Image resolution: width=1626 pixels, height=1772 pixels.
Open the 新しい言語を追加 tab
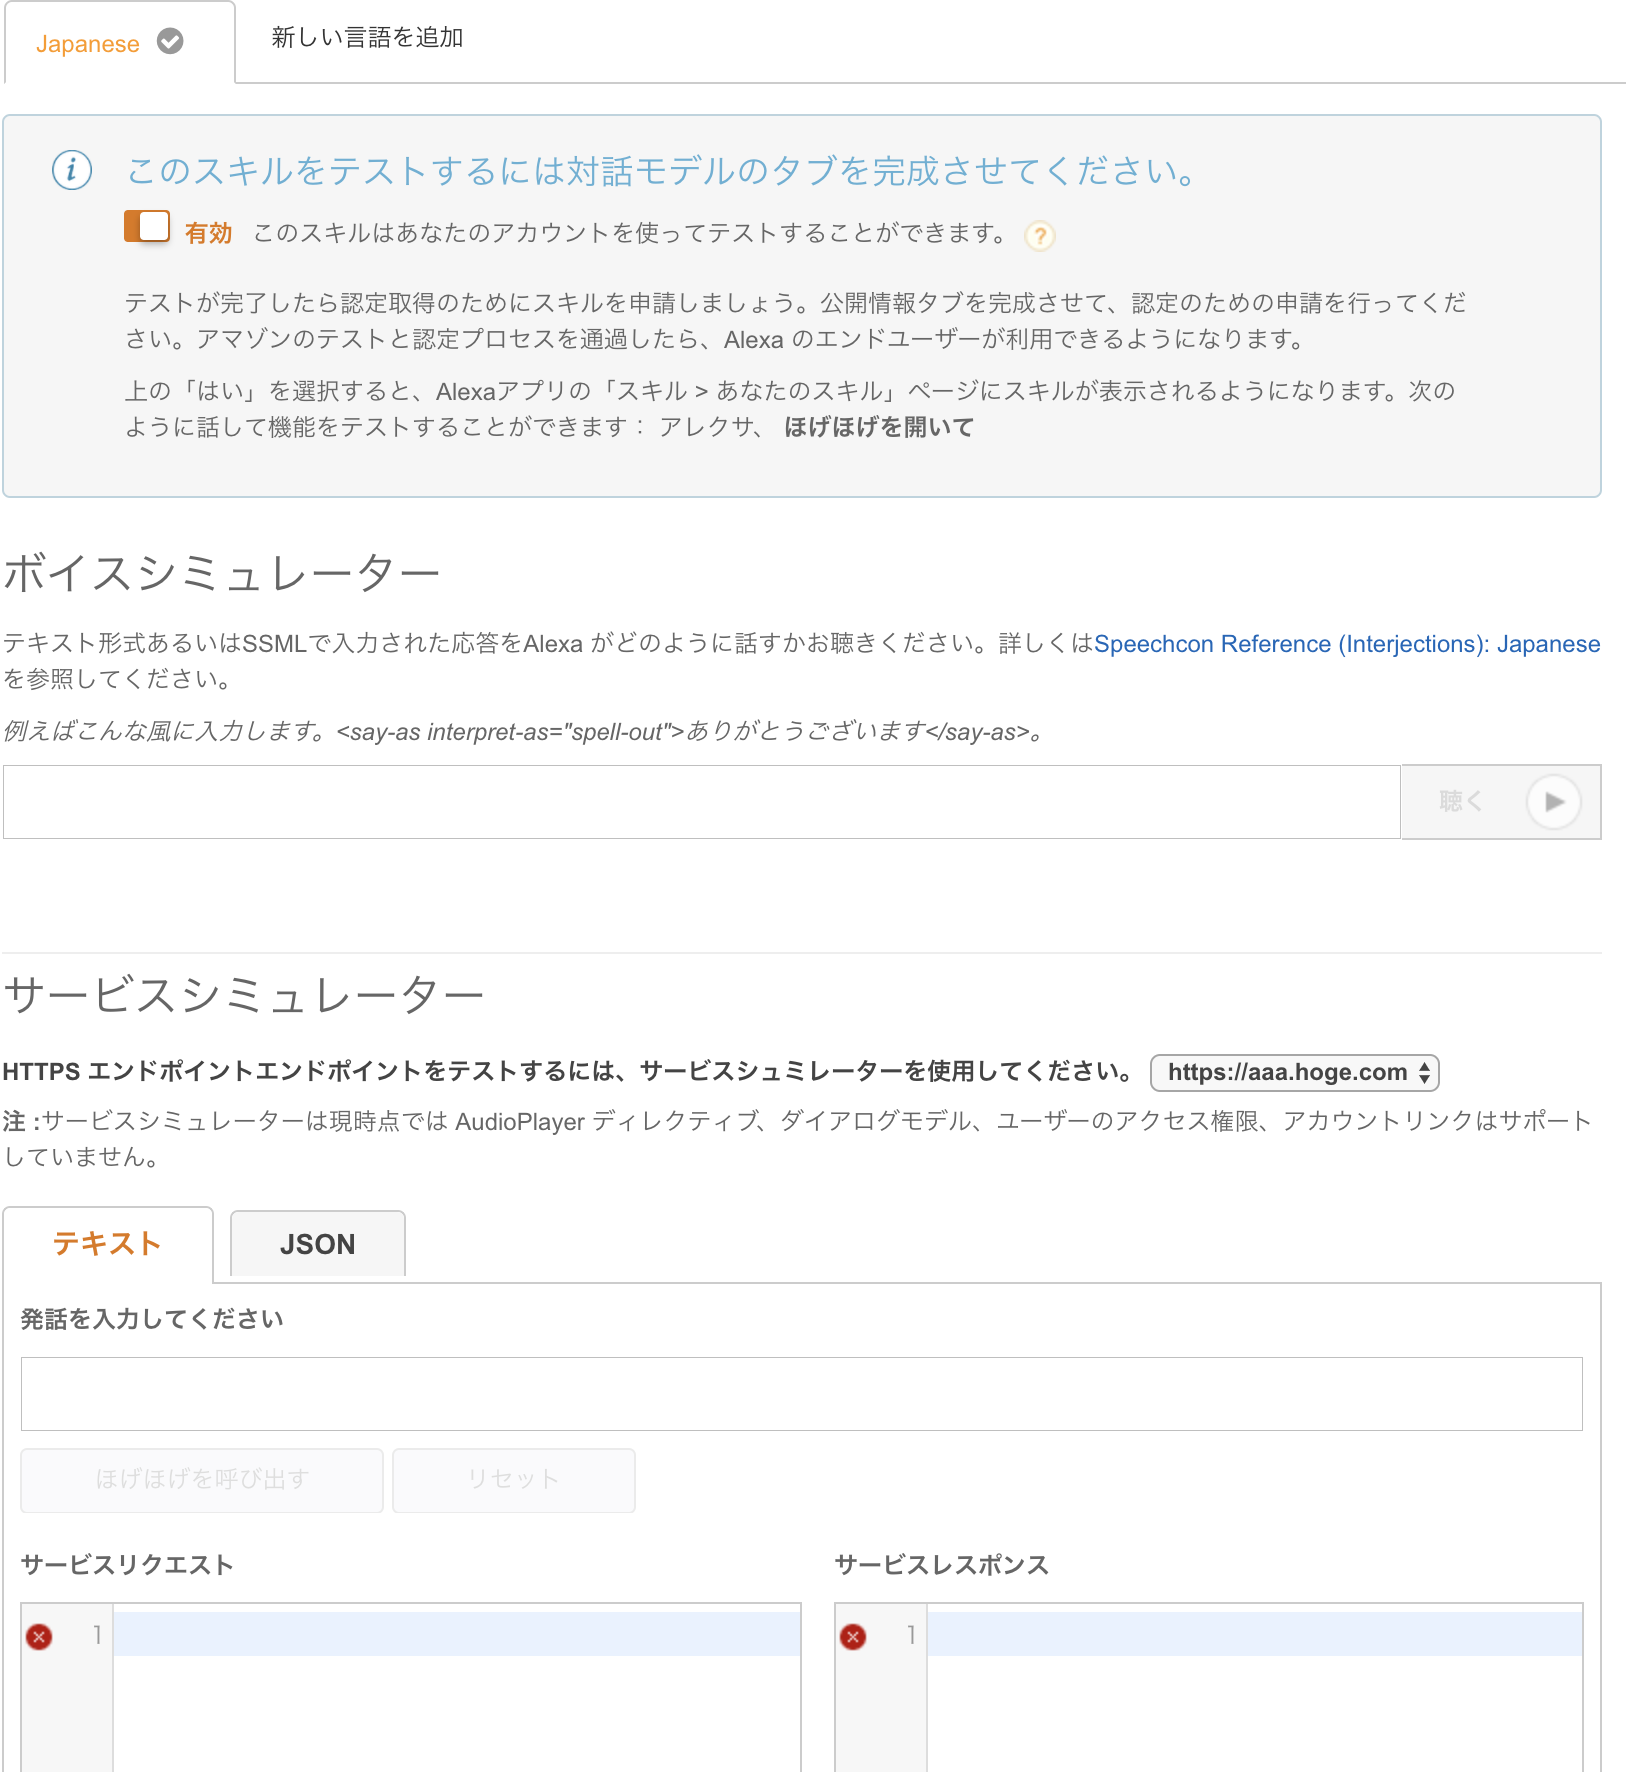367,38
